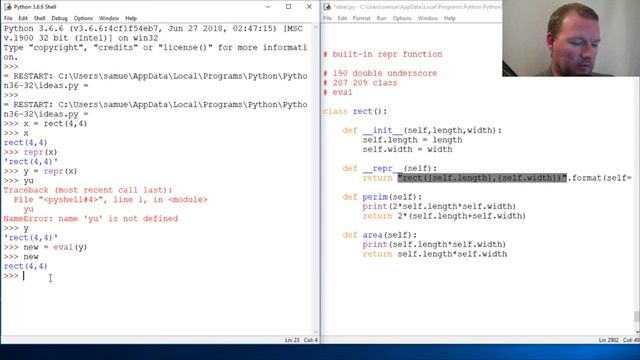640x360 pixels.
Task: Click the '# built-in repr function' comment
Action: pos(382,54)
